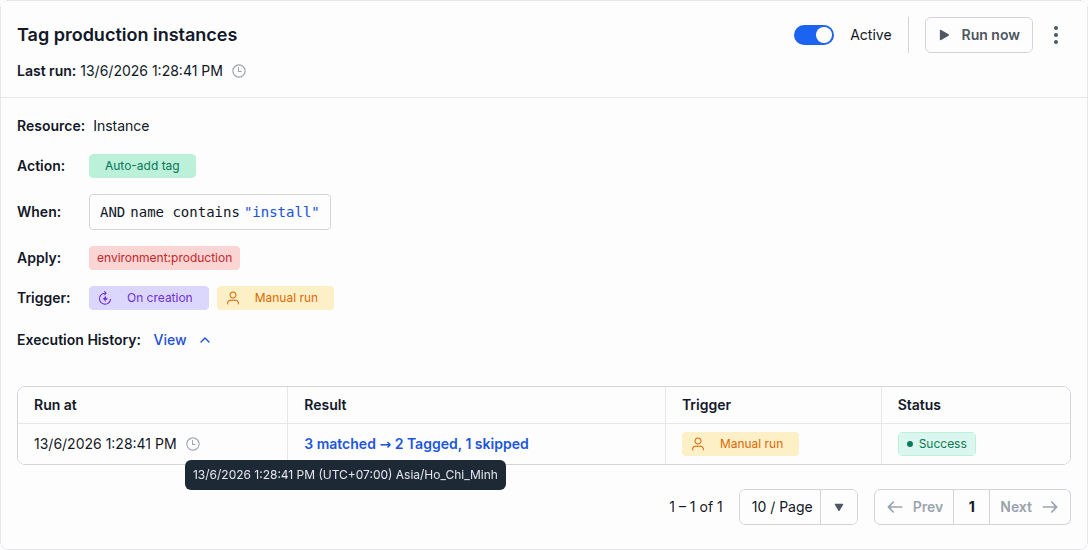Open the 10 / Page dropdown arrow
The height and width of the screenshot is (550, 1088).
tap(839, 507)
